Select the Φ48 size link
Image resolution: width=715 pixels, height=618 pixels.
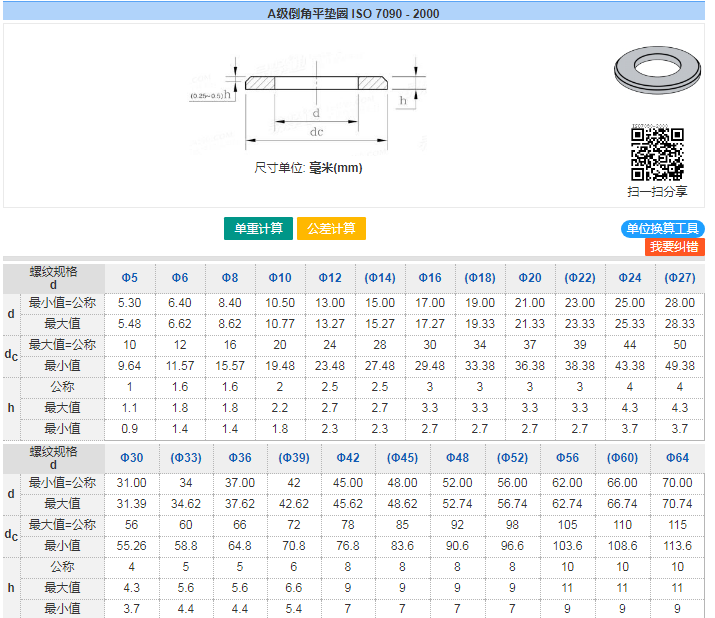pyautogui.click(x=457, y=457)
